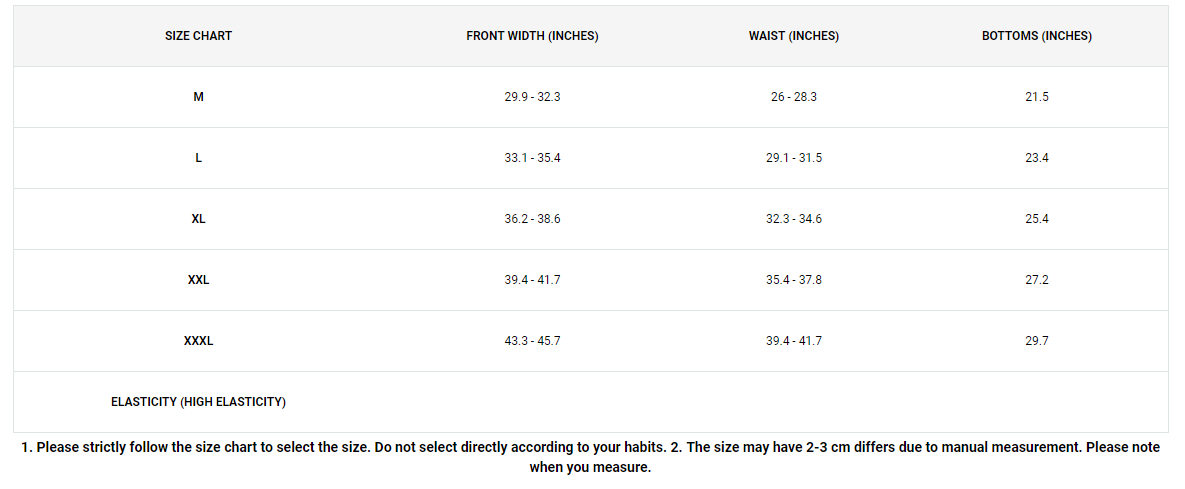Click the XL size row label
Image resolution: width=1185 pixels, height=489 pixels.
pos(198,219)
